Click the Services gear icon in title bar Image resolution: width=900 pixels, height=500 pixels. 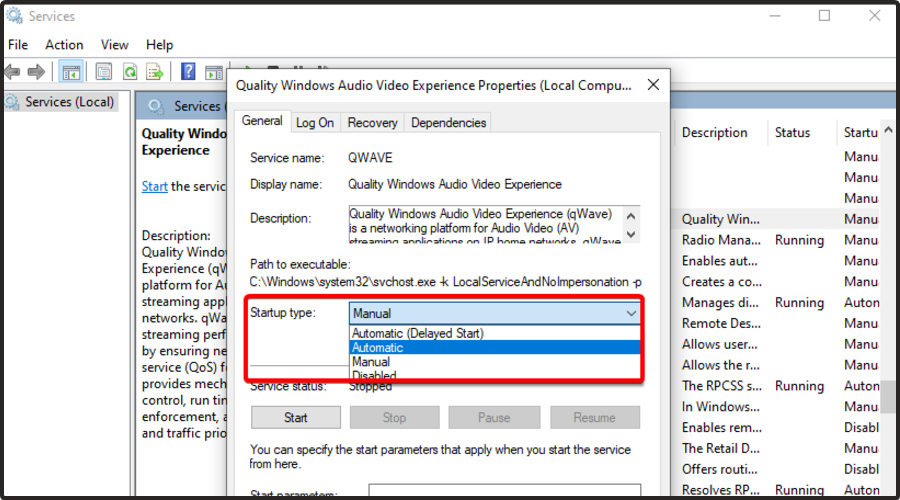tap(14, 15)
